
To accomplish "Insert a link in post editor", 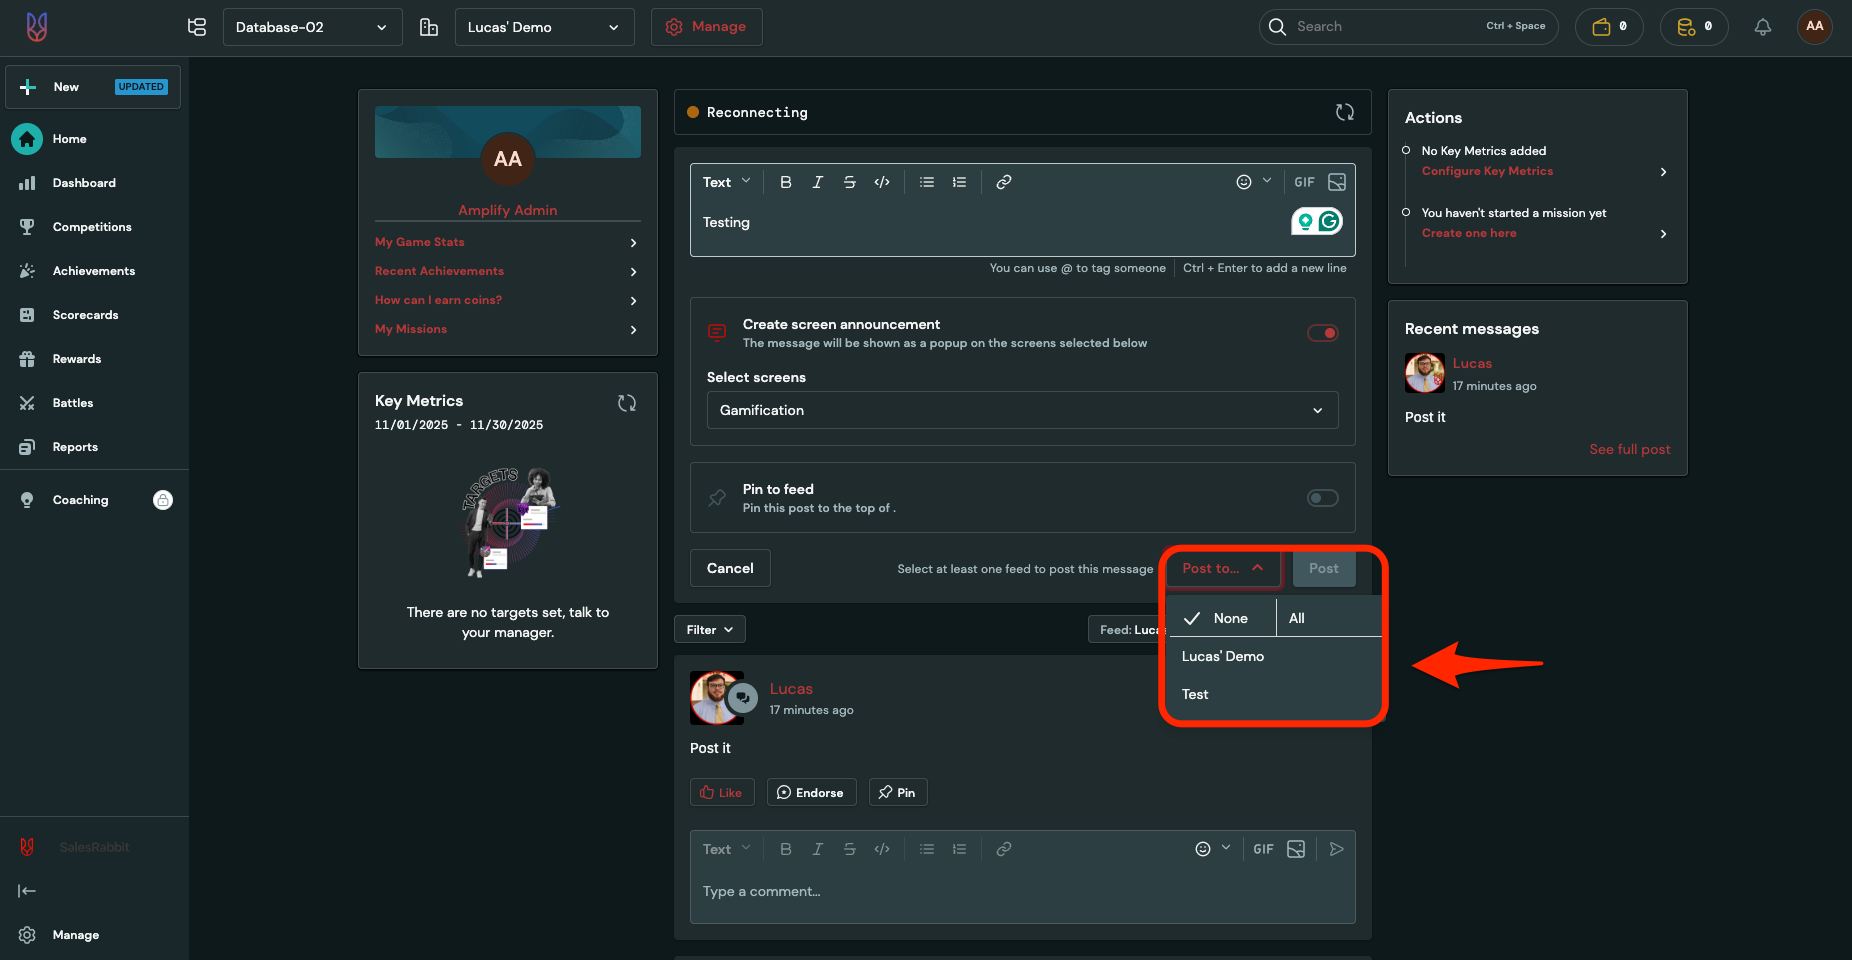I will pos(1003,182).
